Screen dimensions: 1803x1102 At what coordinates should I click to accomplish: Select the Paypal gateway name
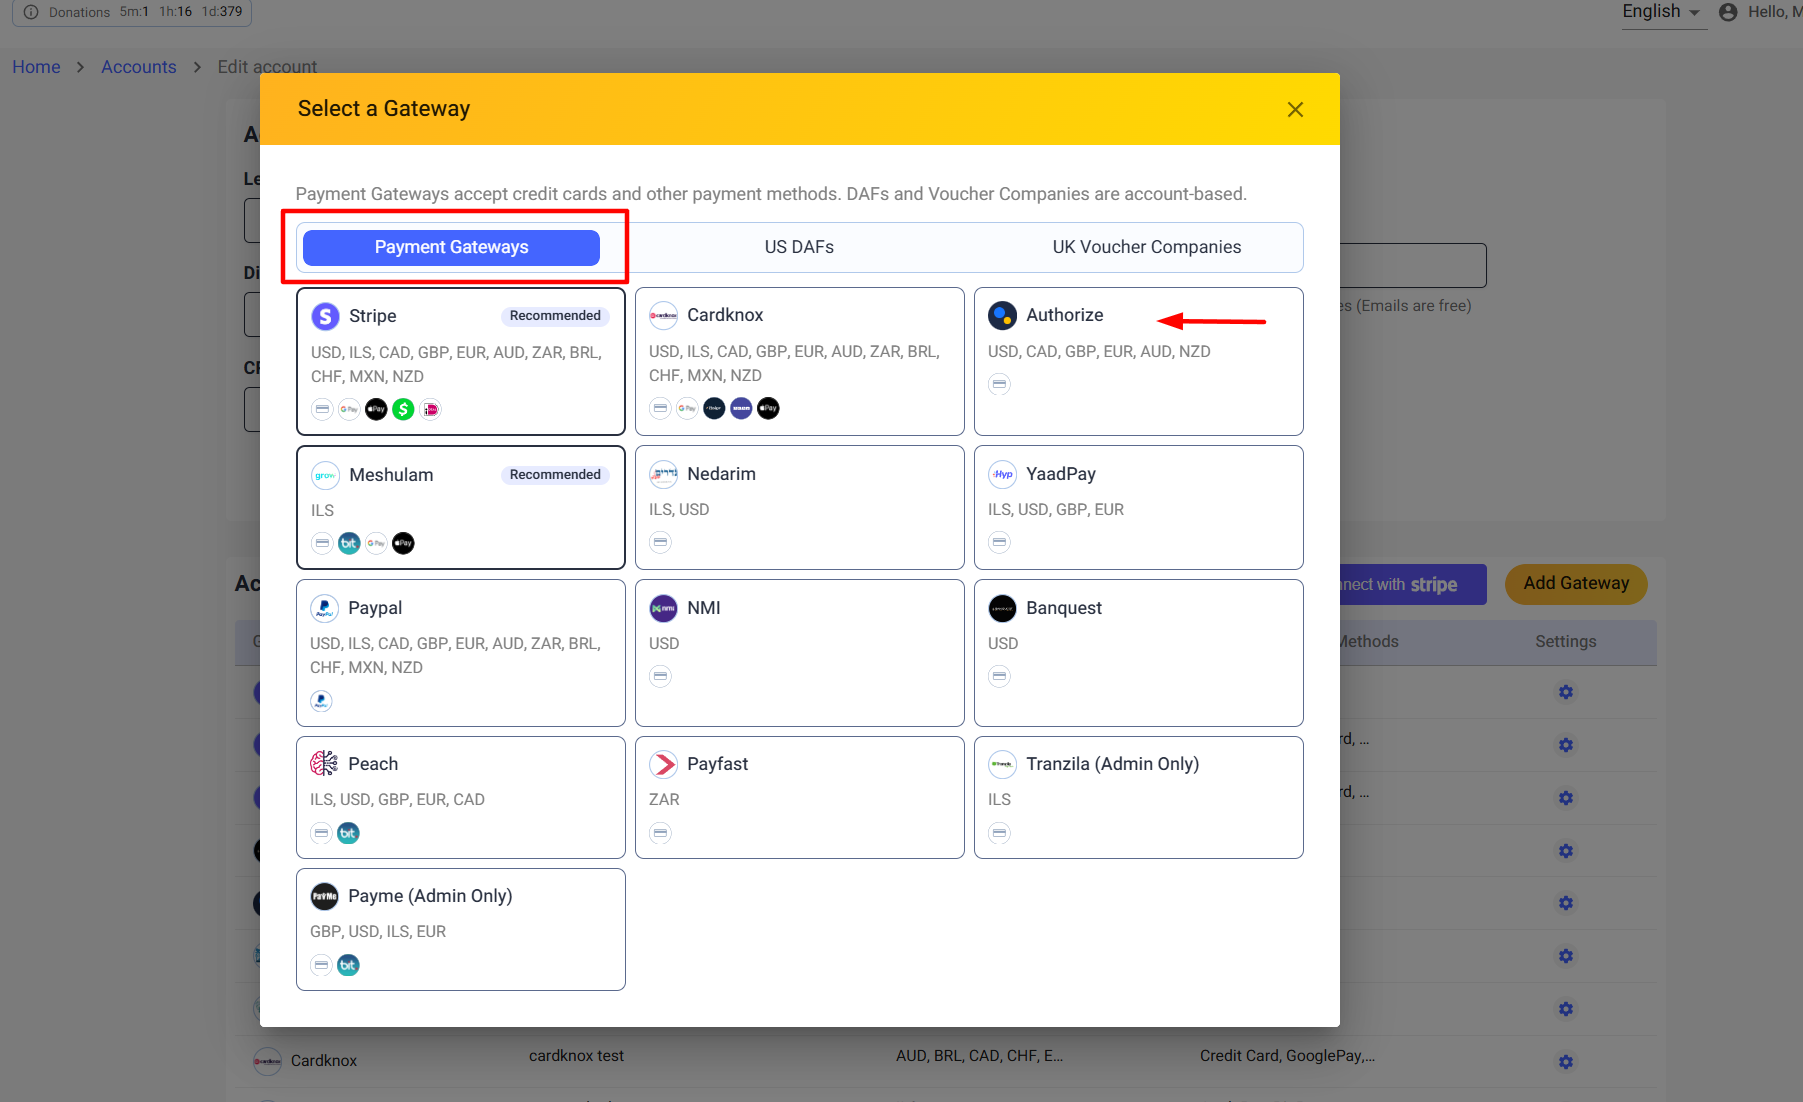(x=375, y=608)
